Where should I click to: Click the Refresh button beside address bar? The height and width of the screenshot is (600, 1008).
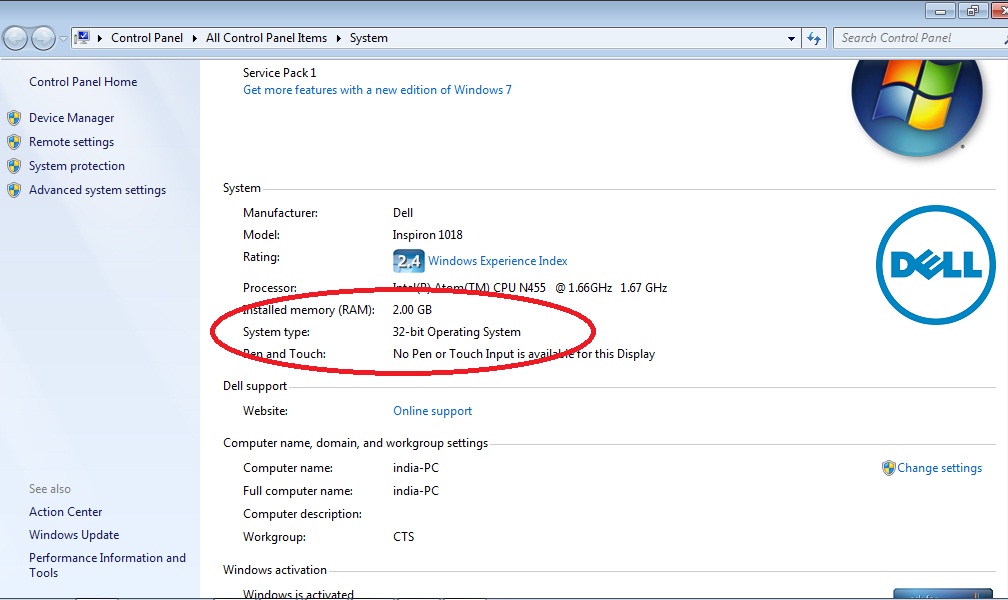[x=814, y=39]
